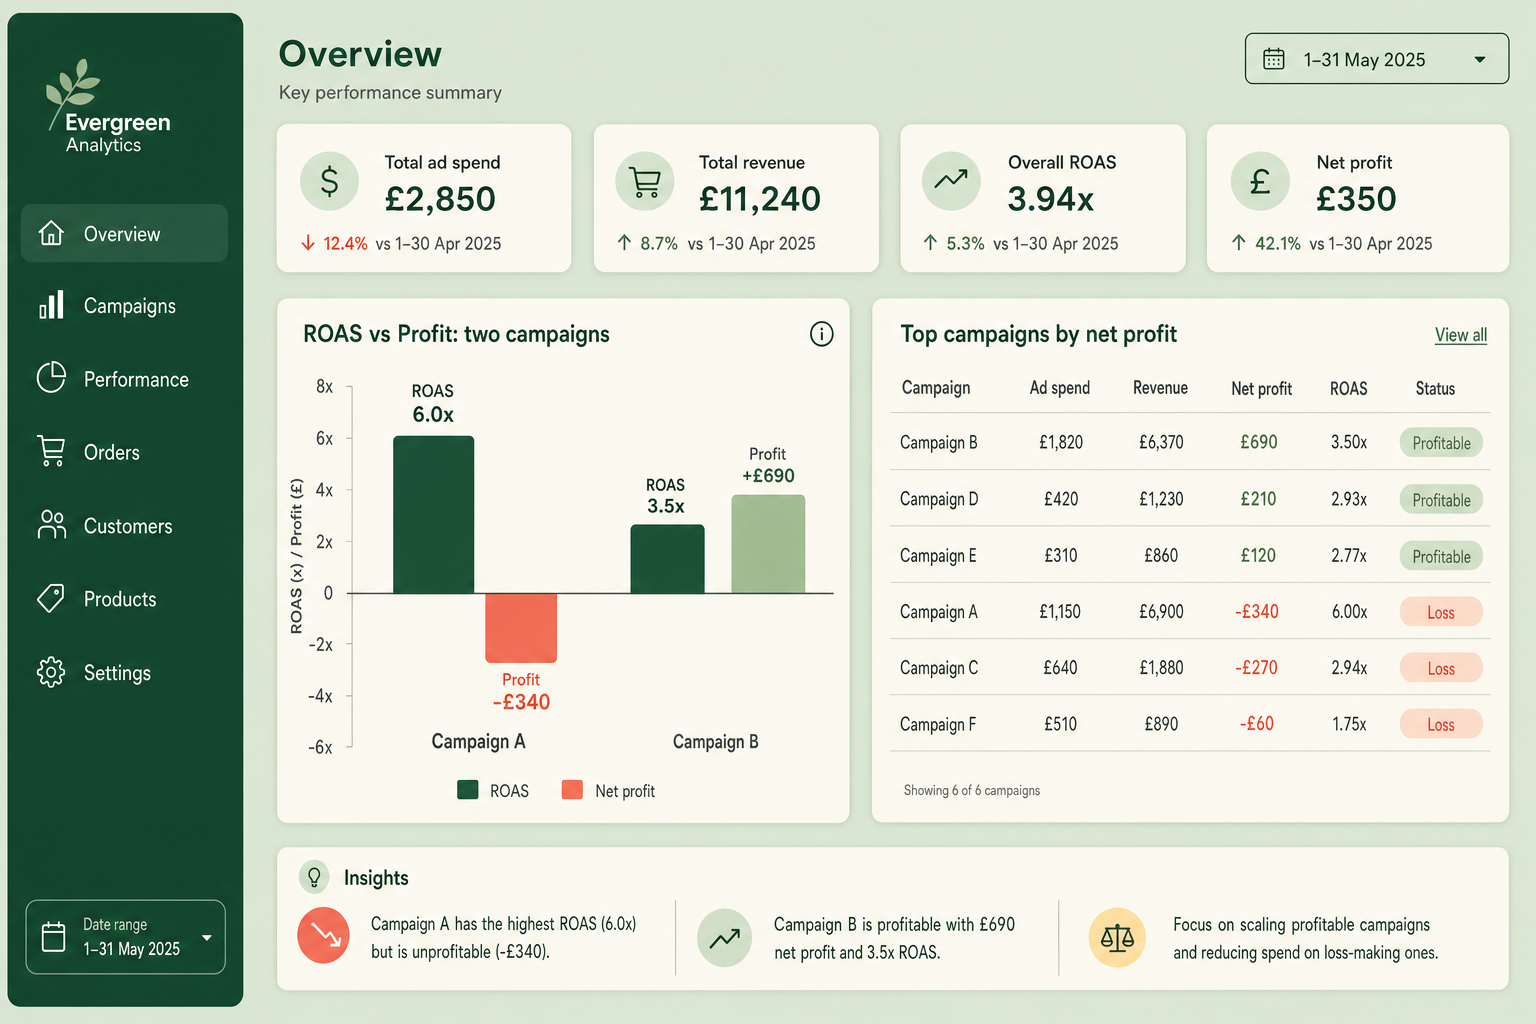
Task: Click the Campaigns bar chart icon
Action: (x=51, y=305)
